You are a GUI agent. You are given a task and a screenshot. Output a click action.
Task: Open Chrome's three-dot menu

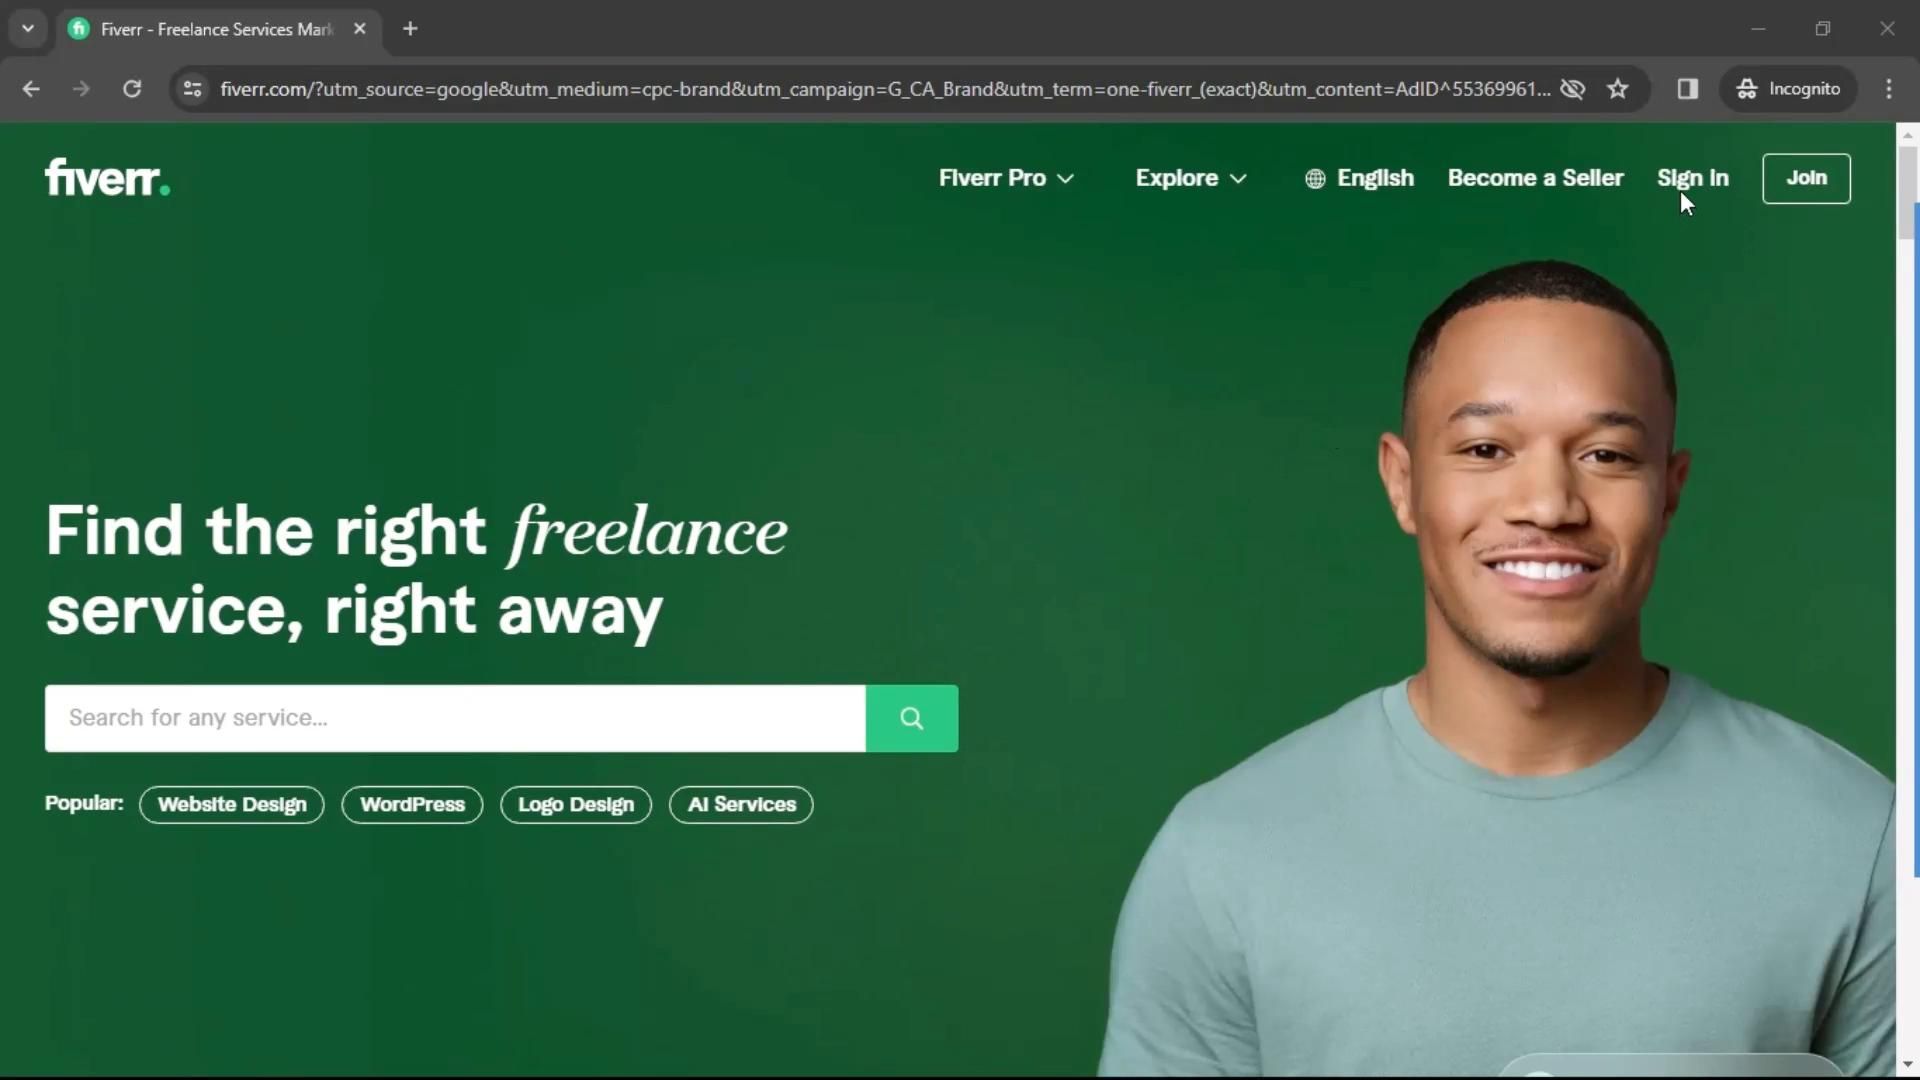pos(1889,89)
